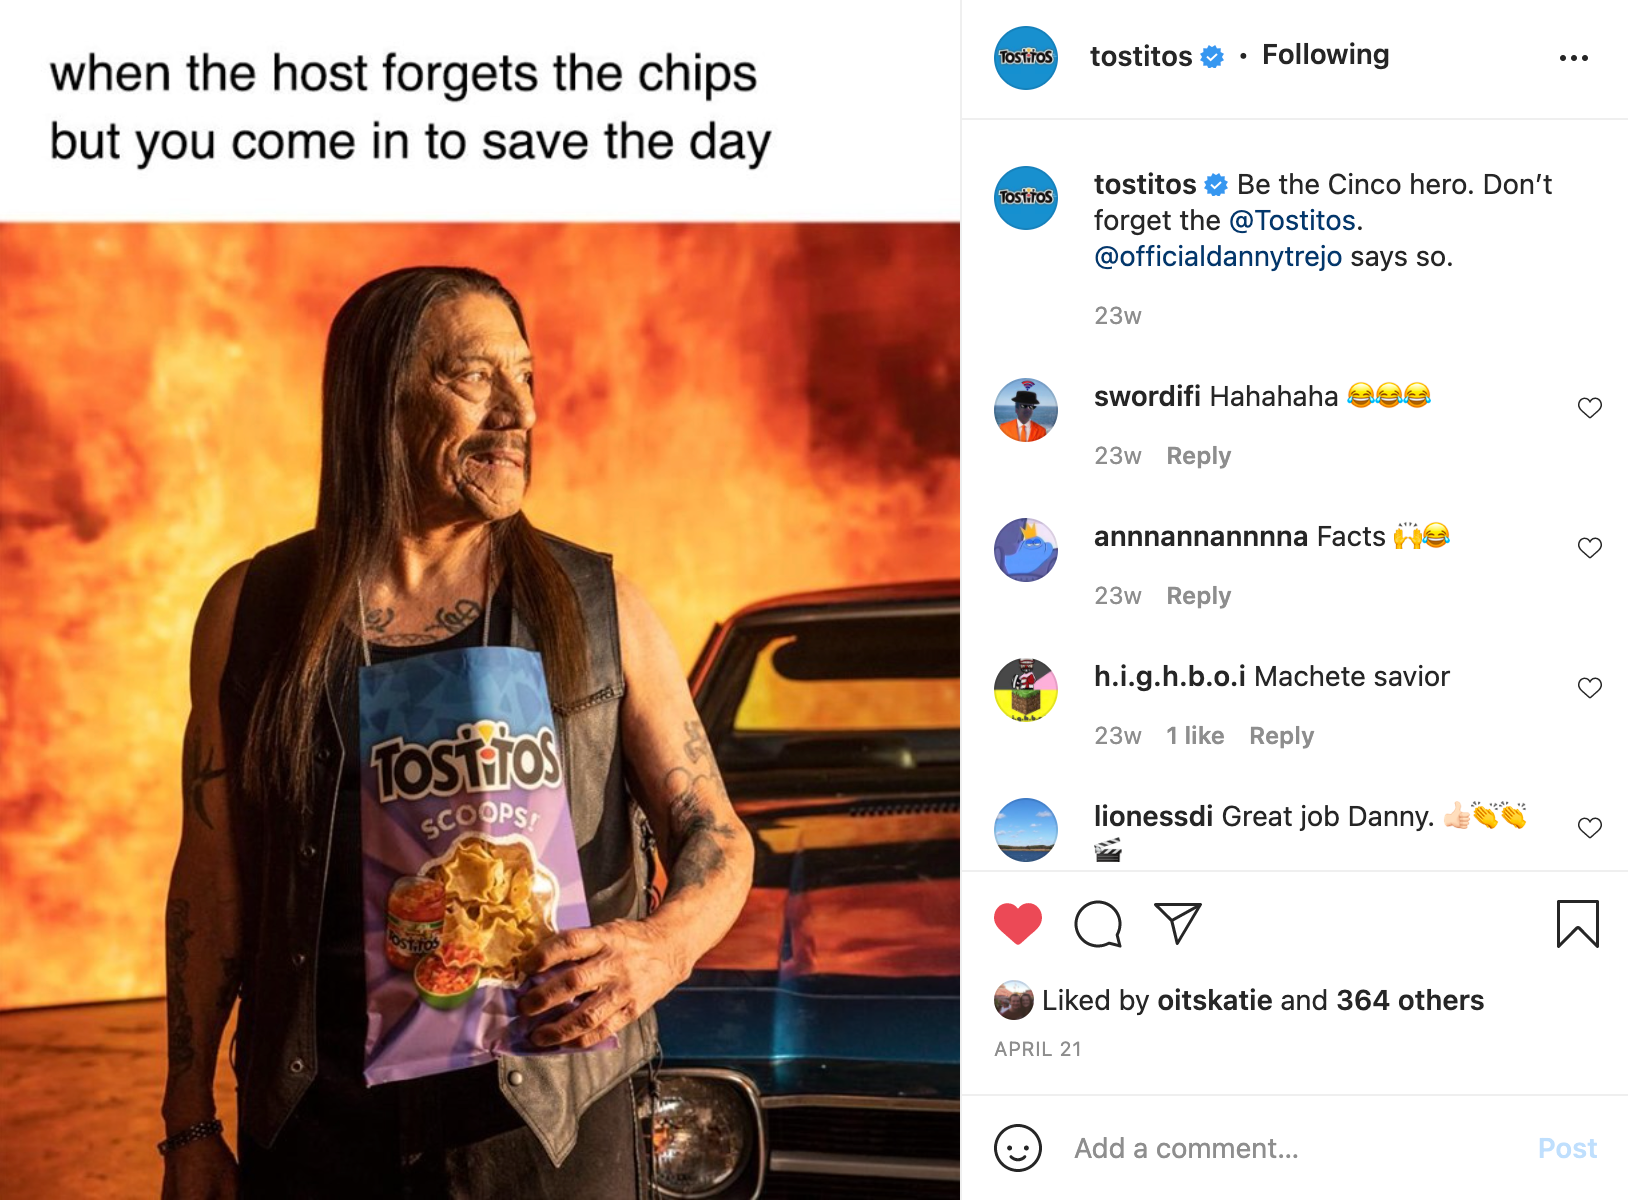Click the Post comment button
This screenshot has height=1200, width=1628.
point(1567,1148)
